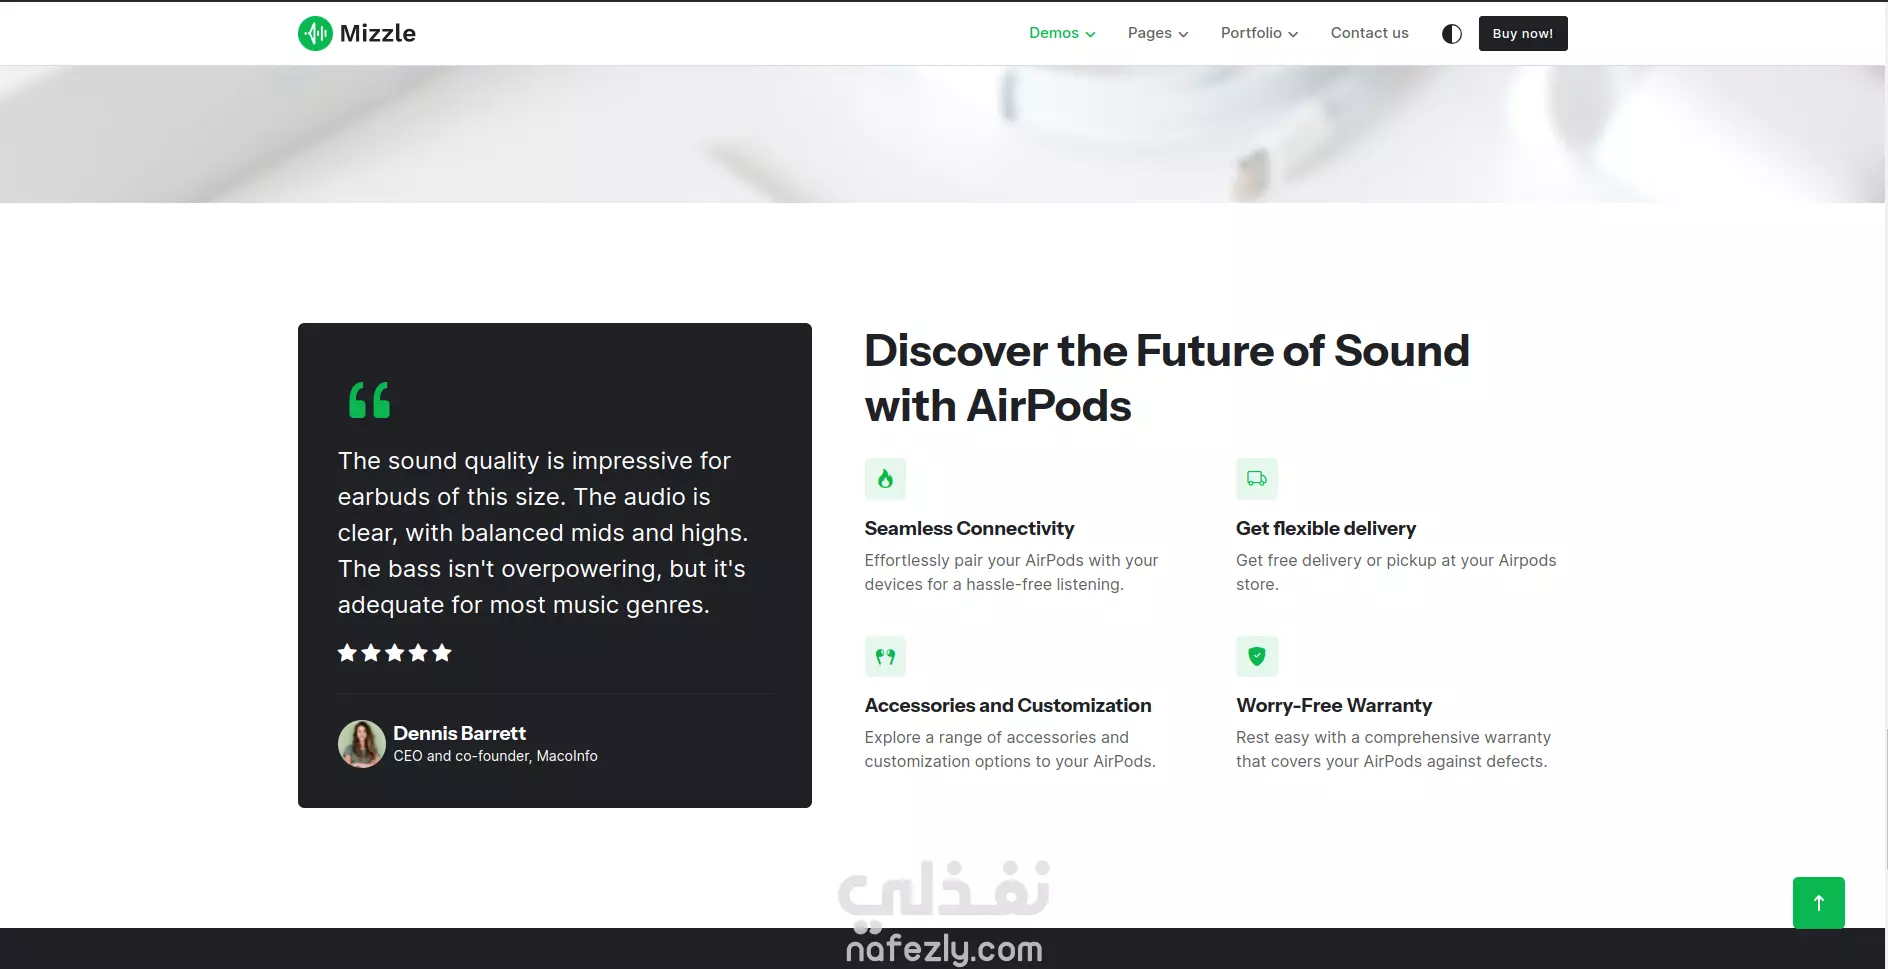Screen dimensions: 1888x969
Task: Click the 'Effortlessly pair your AirPods' description
Action: (1011, 572)
